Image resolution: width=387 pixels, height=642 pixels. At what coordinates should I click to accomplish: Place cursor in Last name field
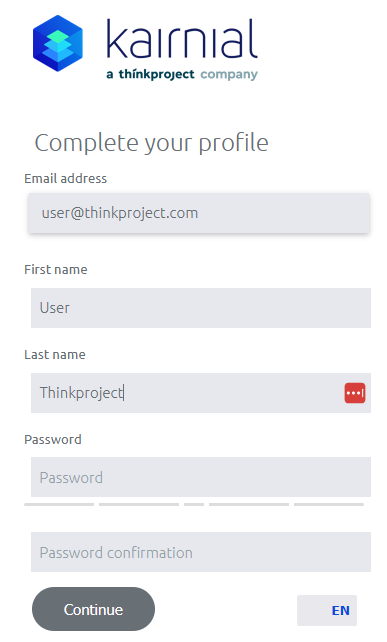(201, 393)
